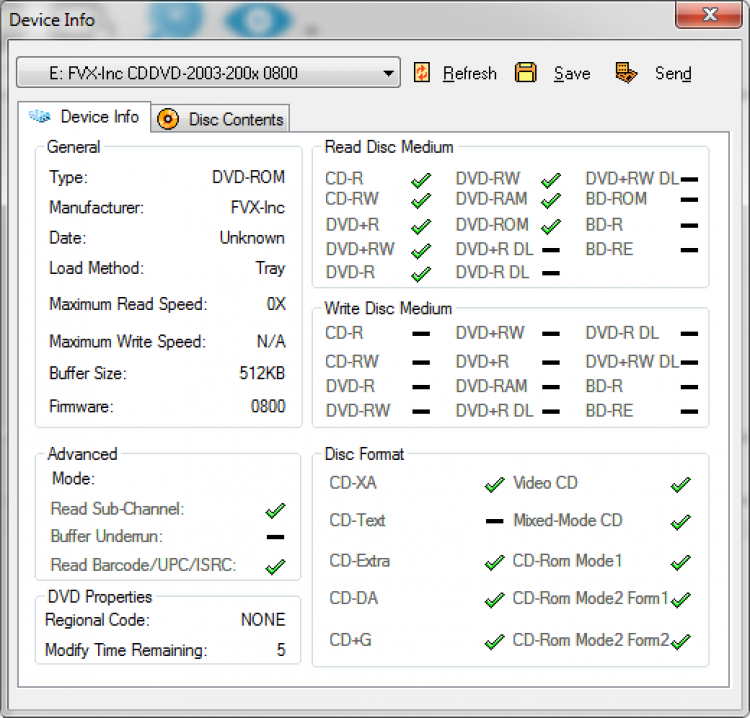Screen dimensions: 750x718
Task: Click the Maximum Write Speed value N/A
Action: click(271, 341)
